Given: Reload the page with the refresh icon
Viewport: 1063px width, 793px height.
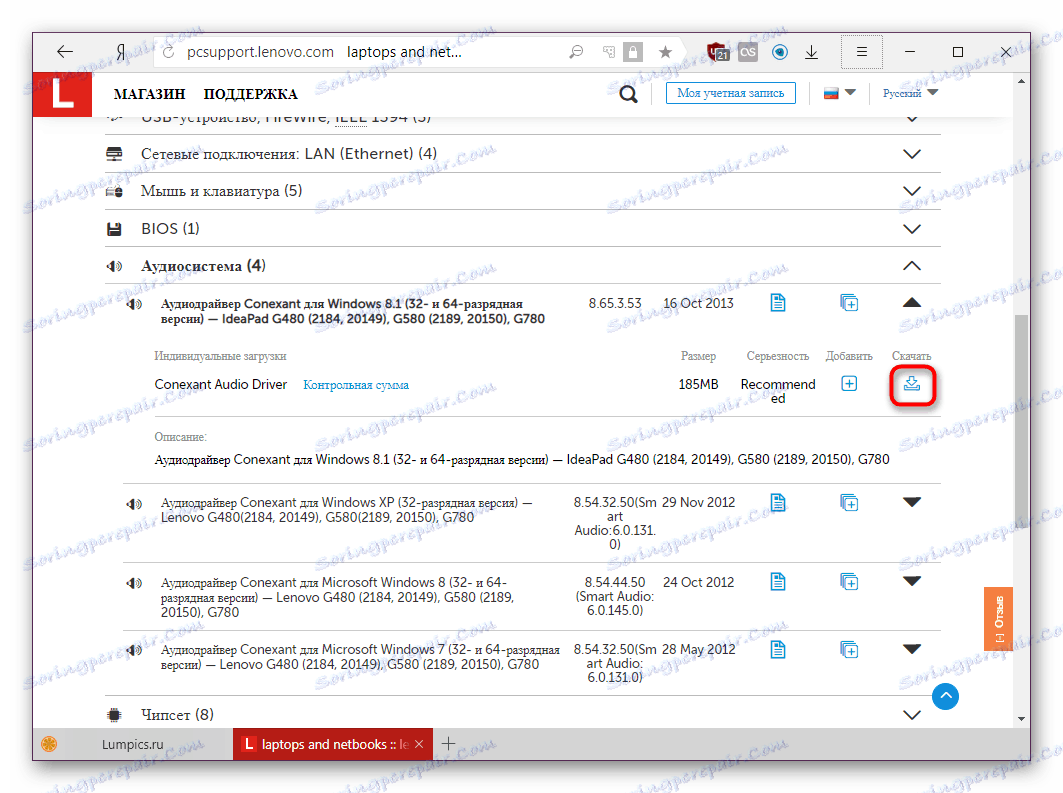Looking at the screenshot, I should (x=169, y=52).
